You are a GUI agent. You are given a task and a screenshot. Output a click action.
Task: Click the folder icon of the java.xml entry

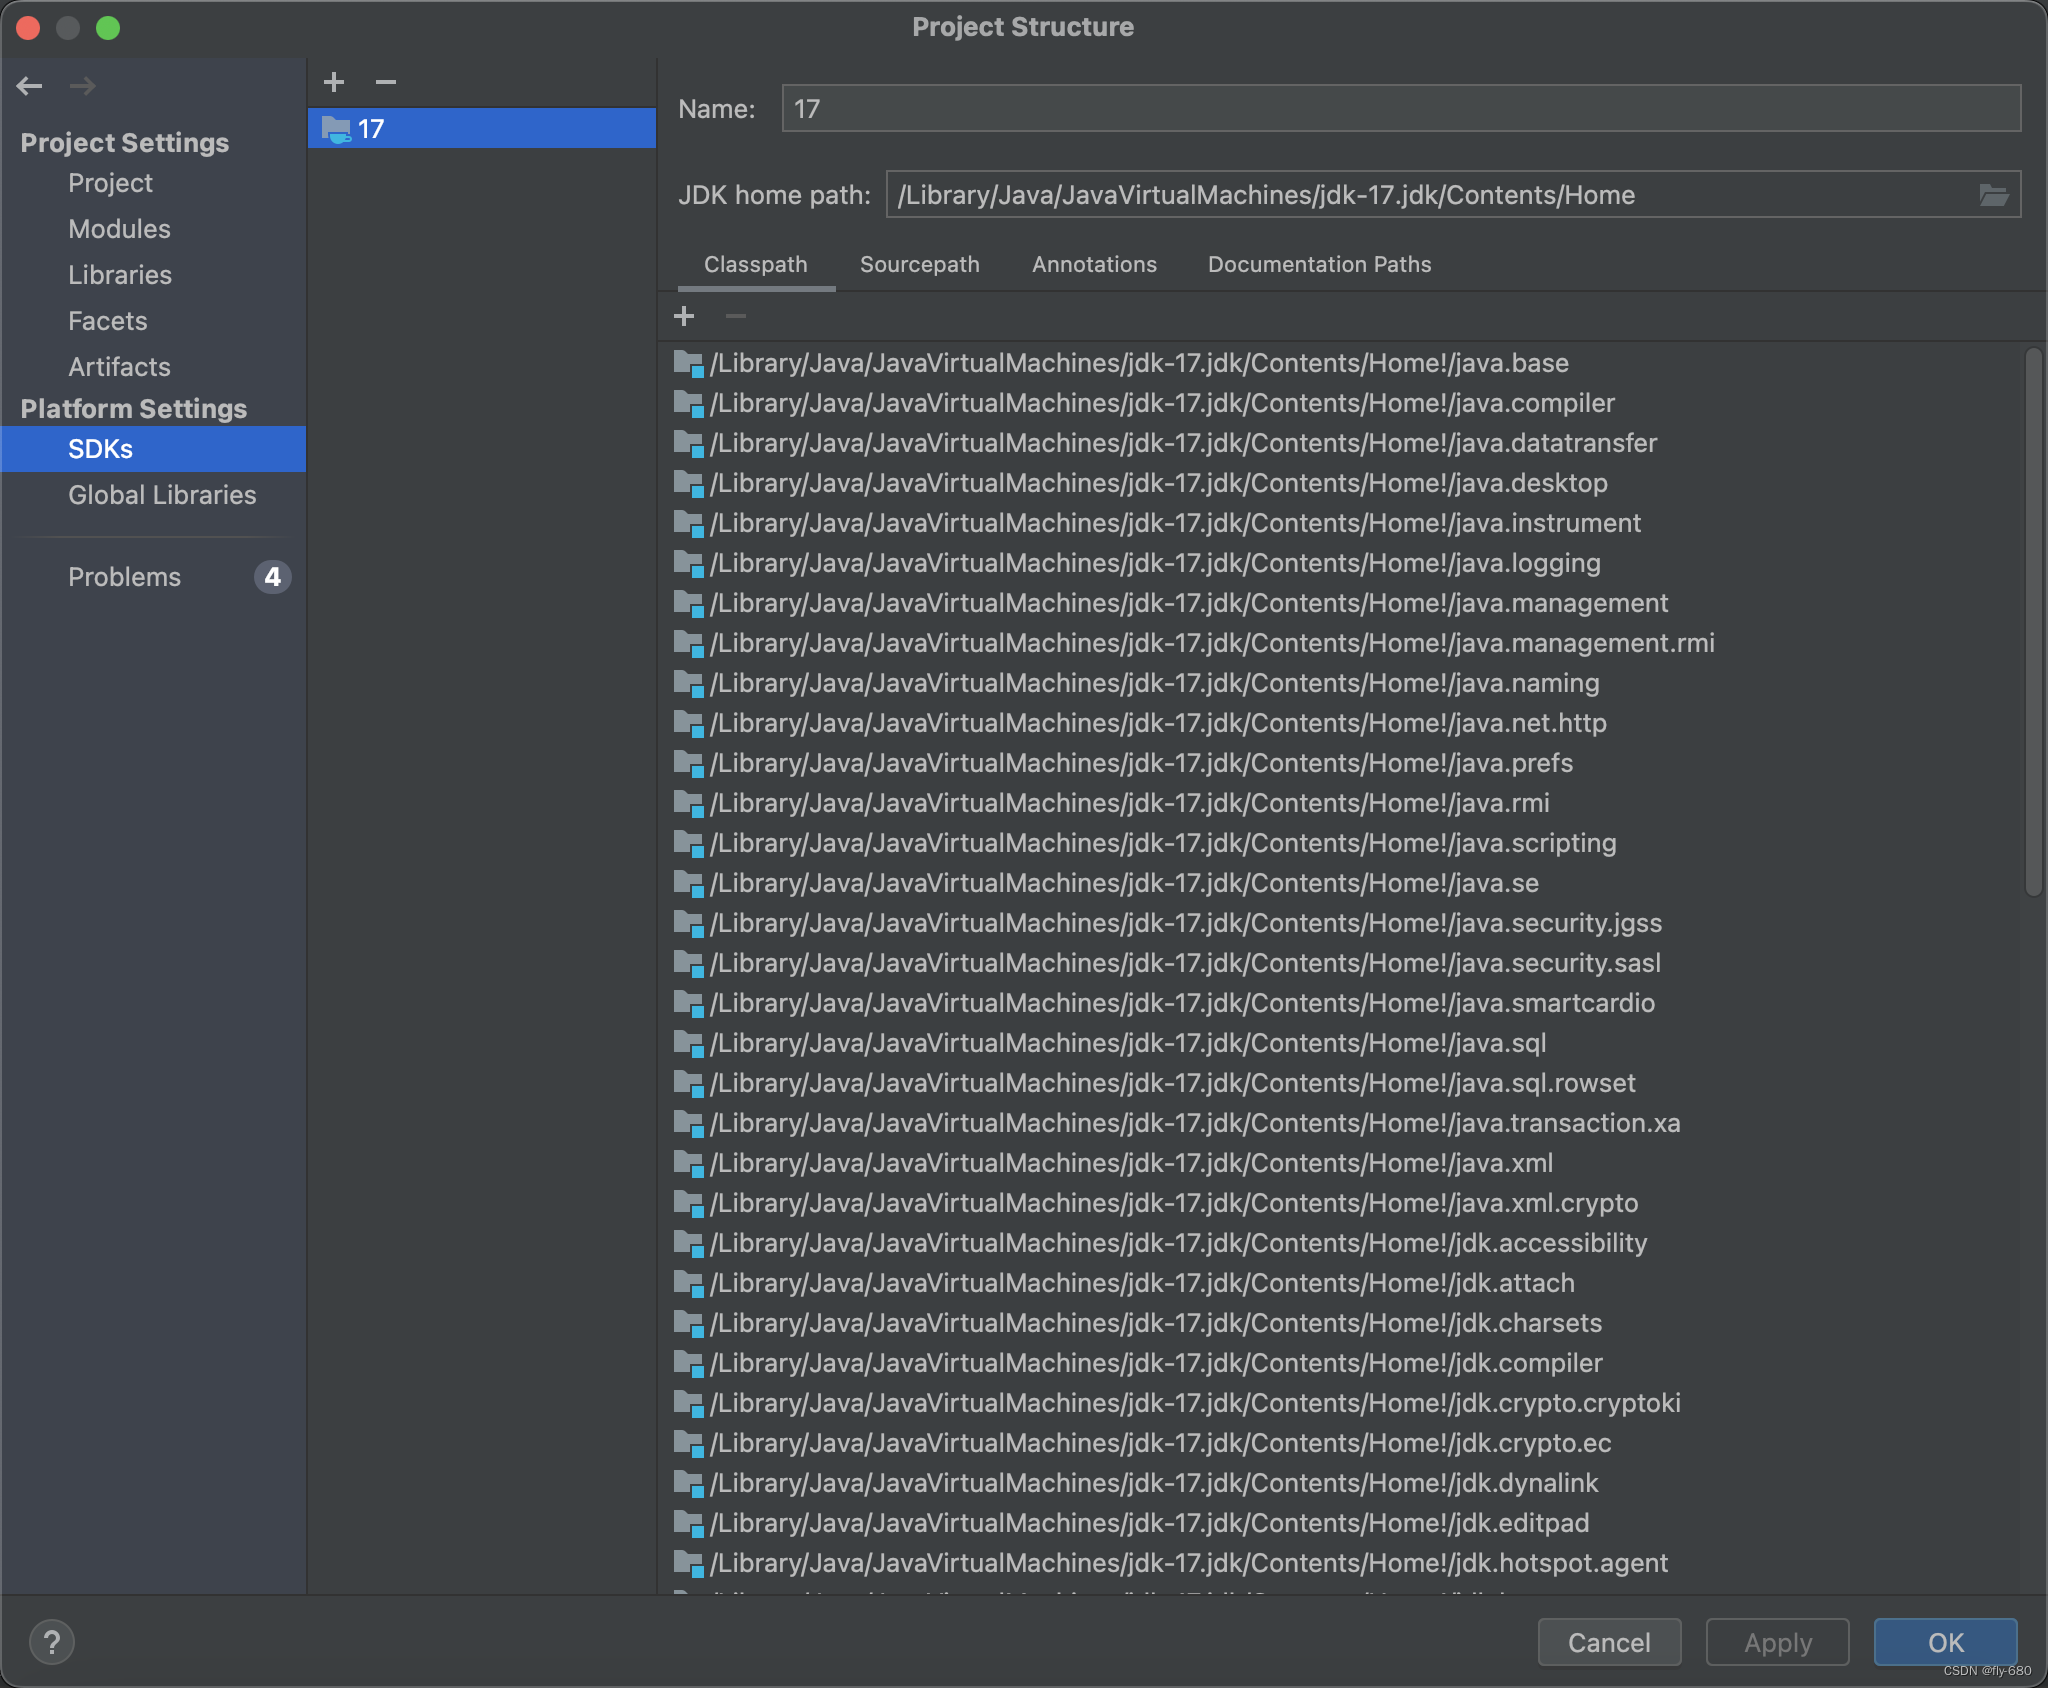click(689, 1163)
